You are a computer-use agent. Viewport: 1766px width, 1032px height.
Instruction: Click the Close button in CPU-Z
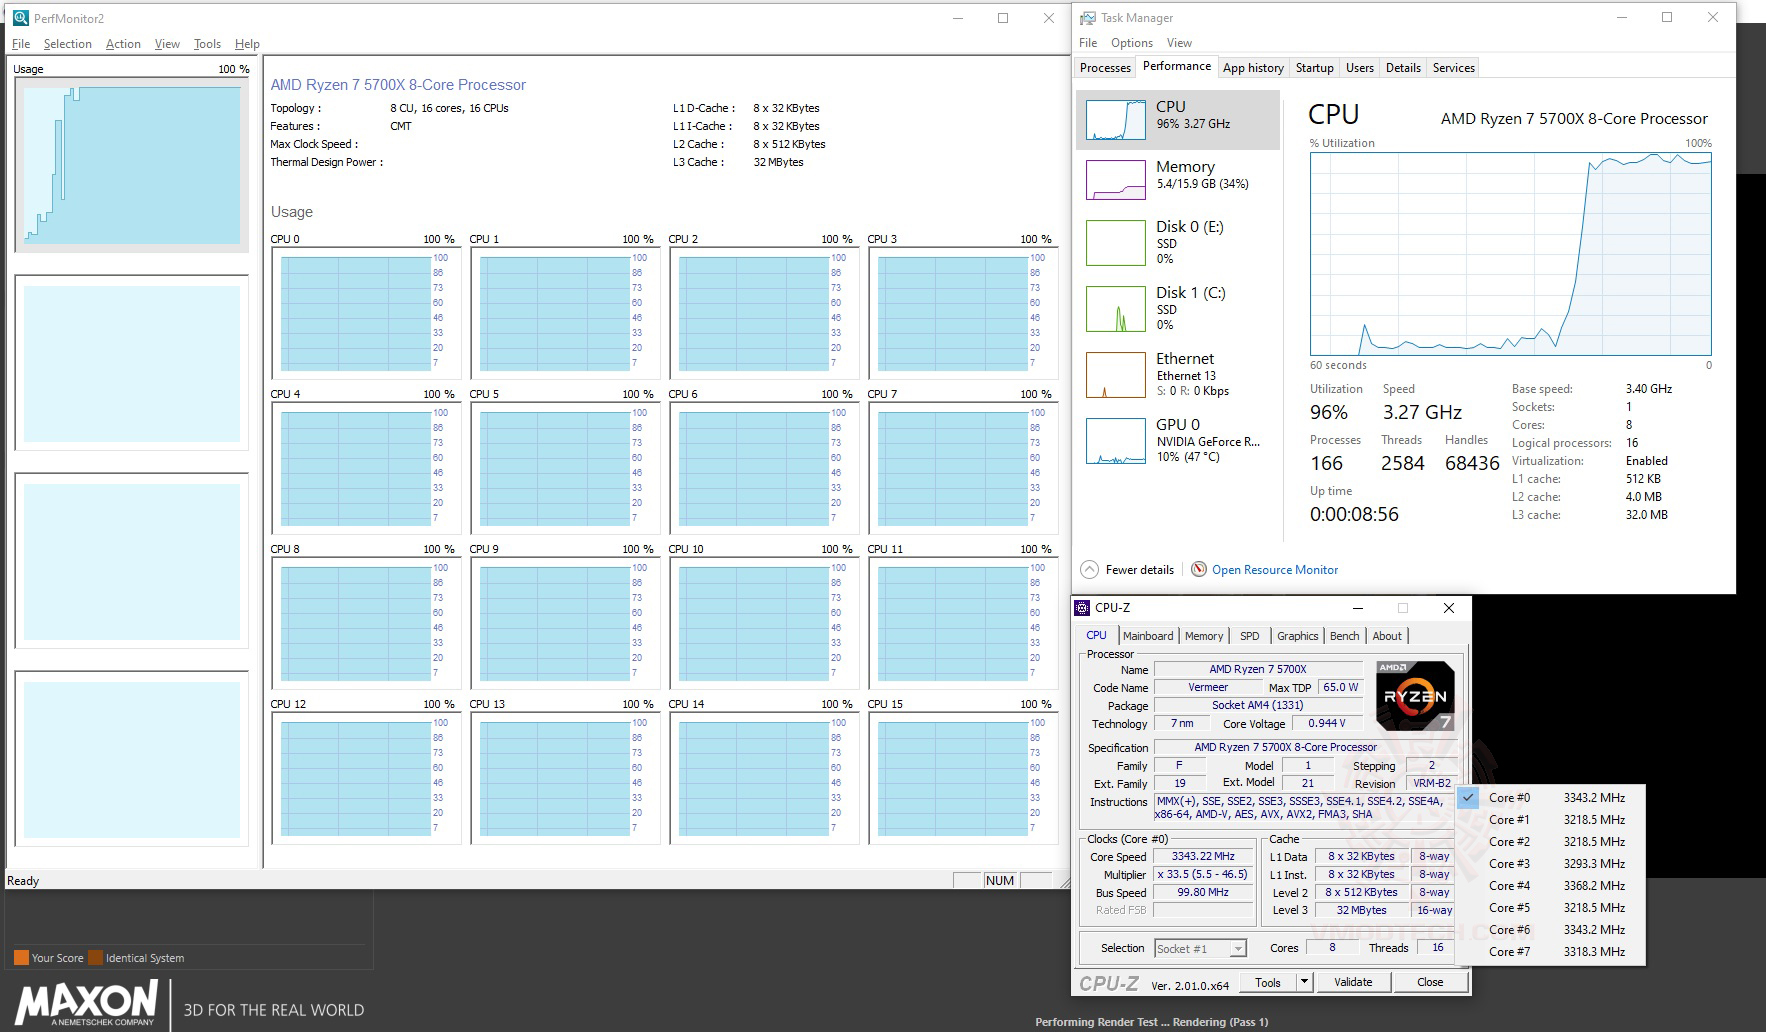[x=1430, y=982]
